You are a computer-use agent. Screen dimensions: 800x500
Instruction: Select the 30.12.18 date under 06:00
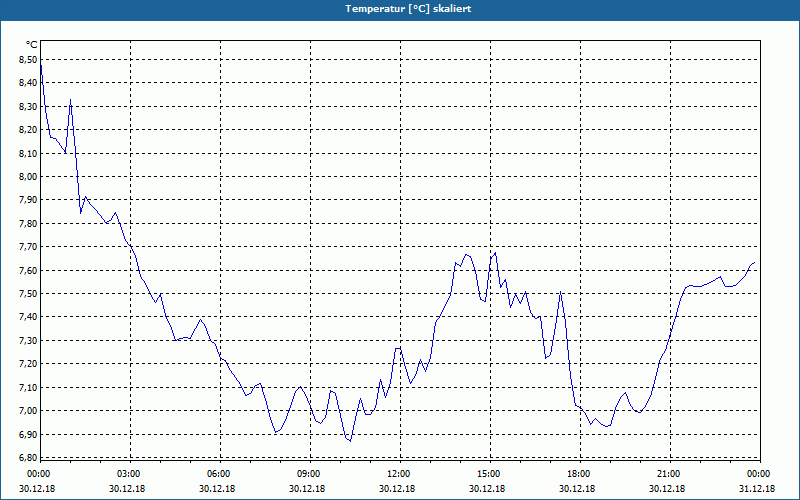217,488
